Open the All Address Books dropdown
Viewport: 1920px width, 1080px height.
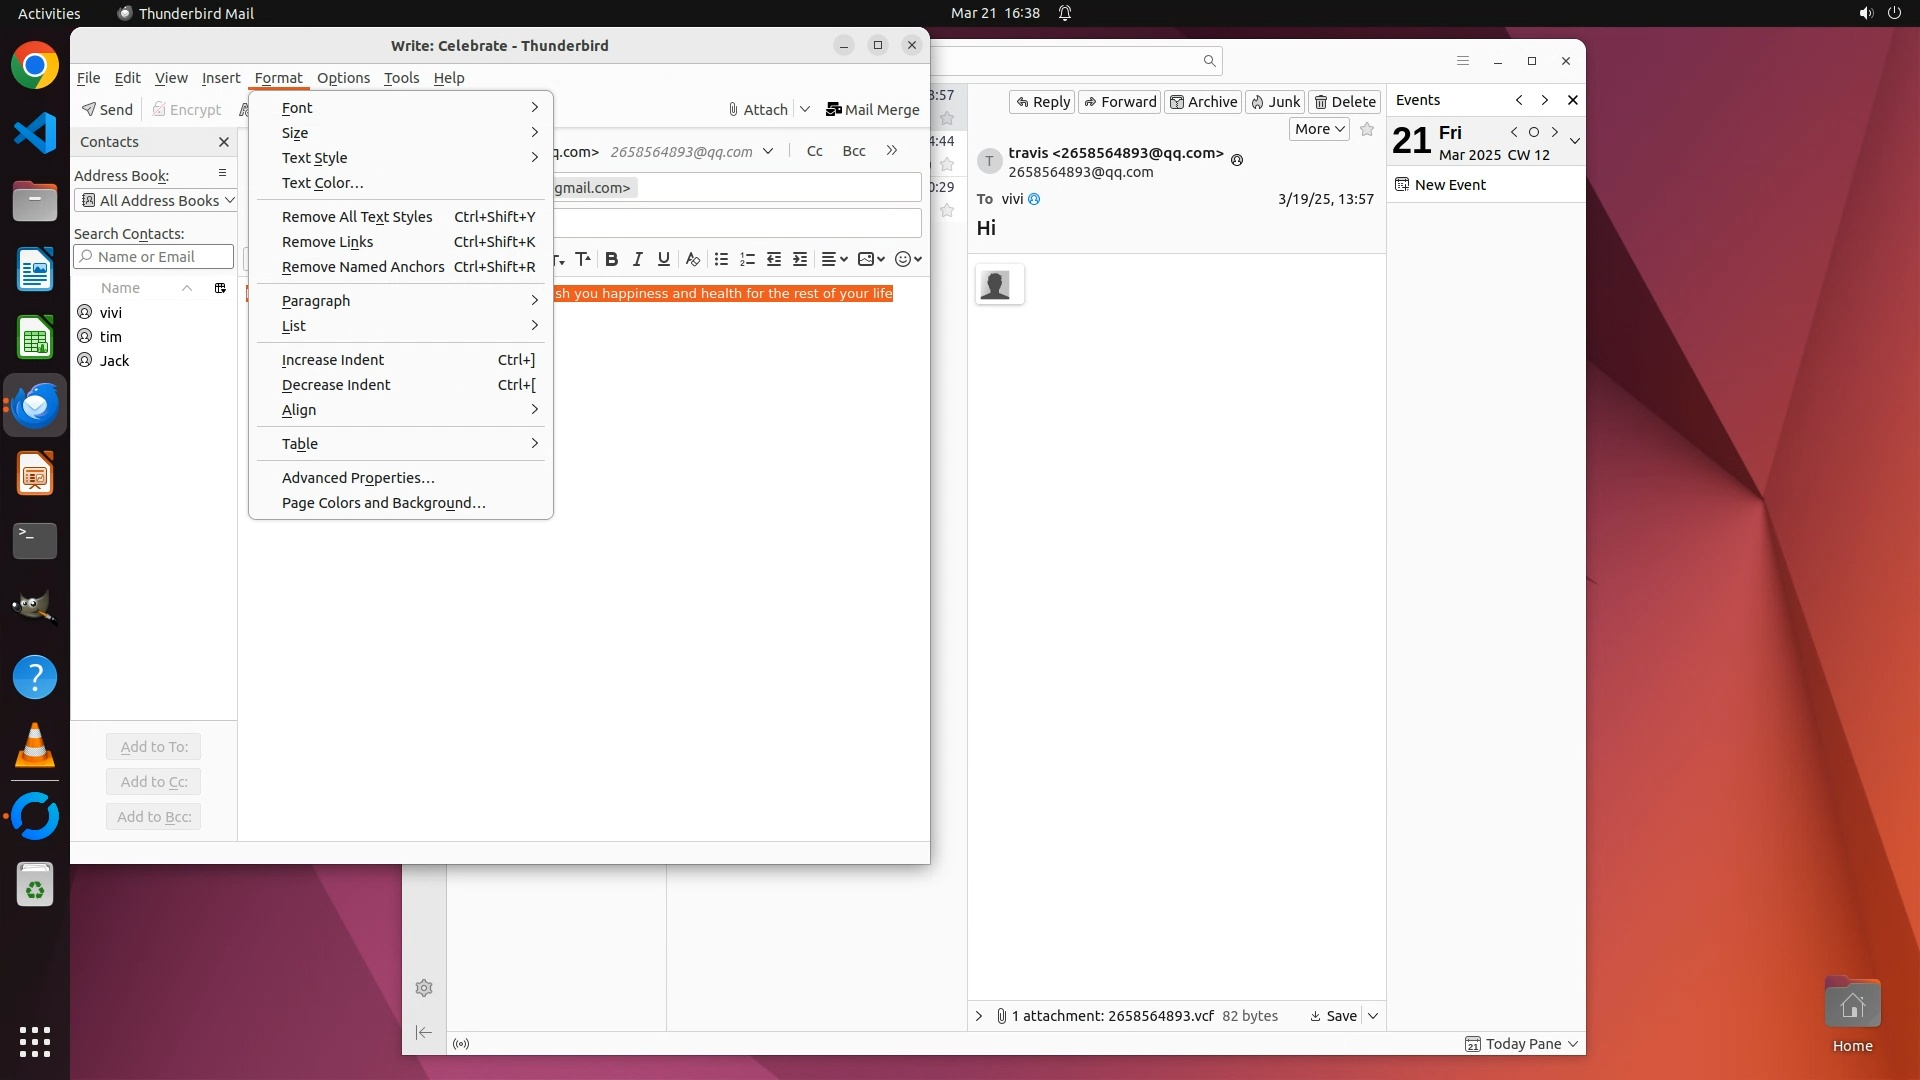click(x=157, y=200)
